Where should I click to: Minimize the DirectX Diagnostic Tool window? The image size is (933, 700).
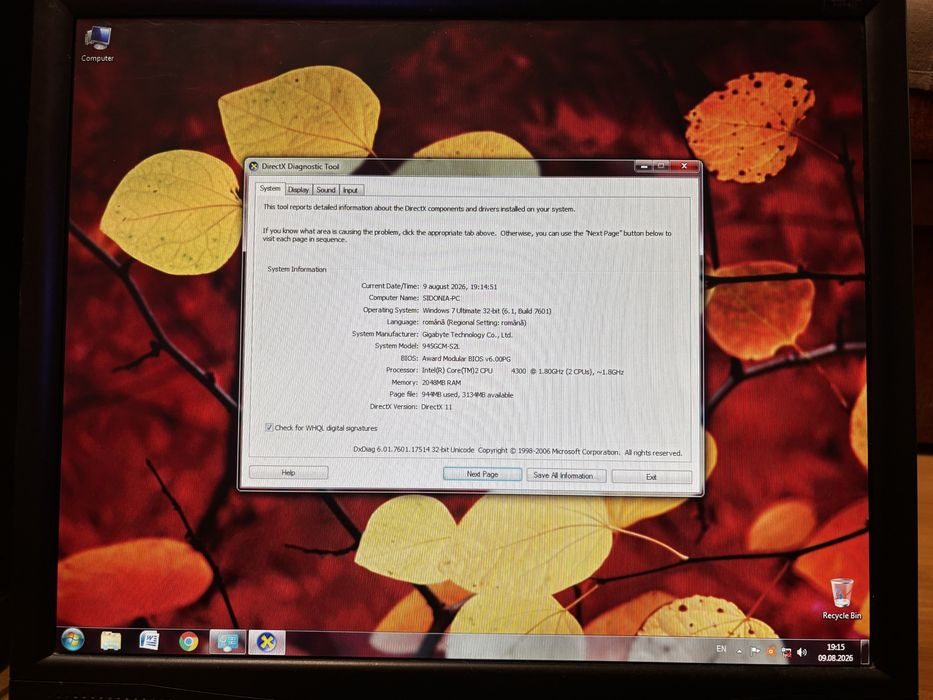click(643, 166)
